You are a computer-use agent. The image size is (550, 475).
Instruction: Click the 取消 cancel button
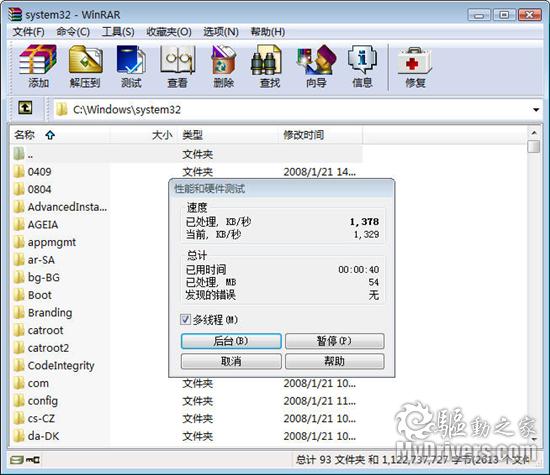point(231,361)
